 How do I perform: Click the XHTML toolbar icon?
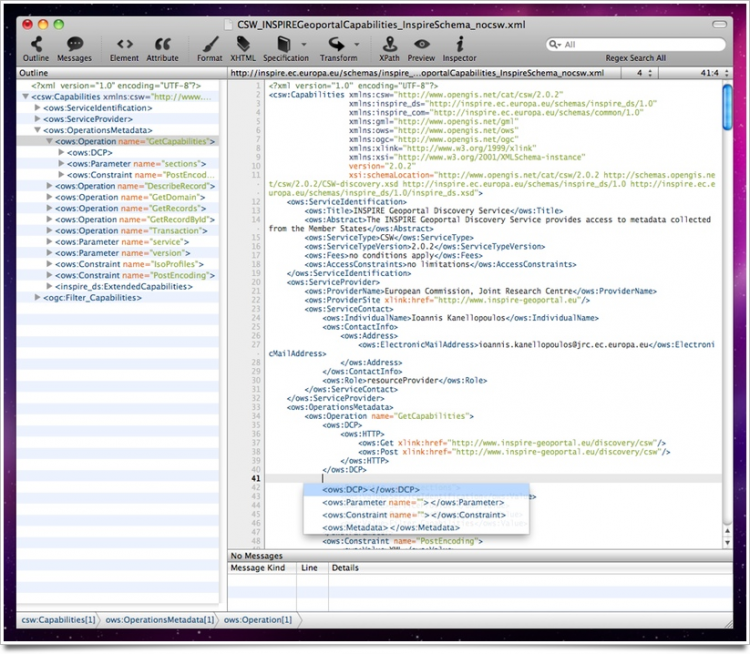click(x=243, y=44)
